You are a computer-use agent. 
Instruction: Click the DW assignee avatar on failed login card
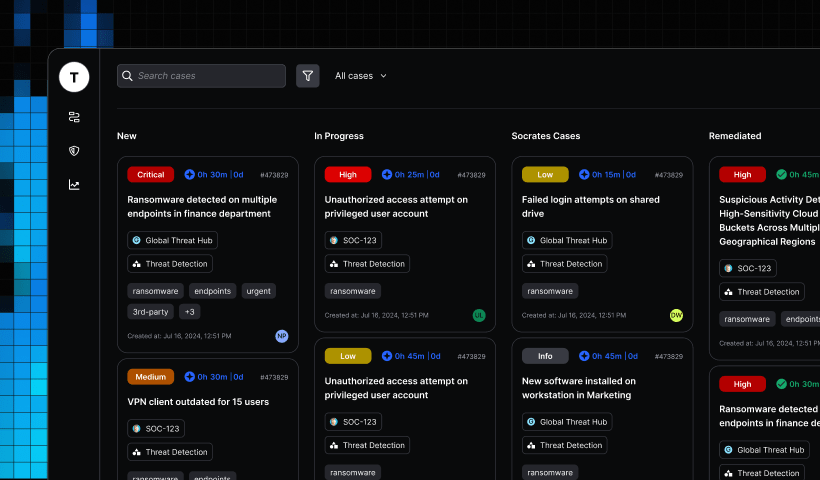(676, 315)
